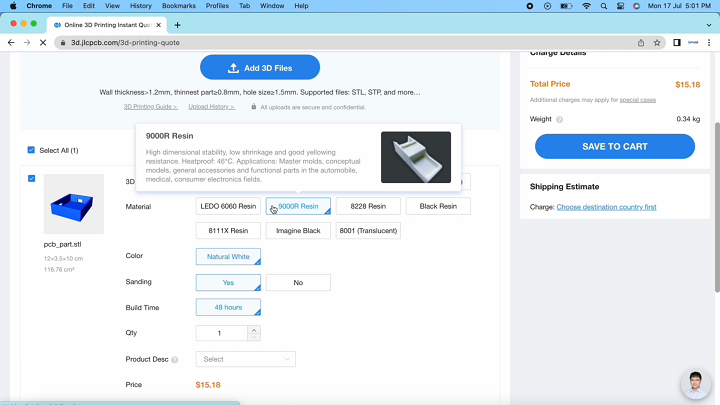Click the extension icon next to side panel
The image size is (720, 405).
(693, 43)
